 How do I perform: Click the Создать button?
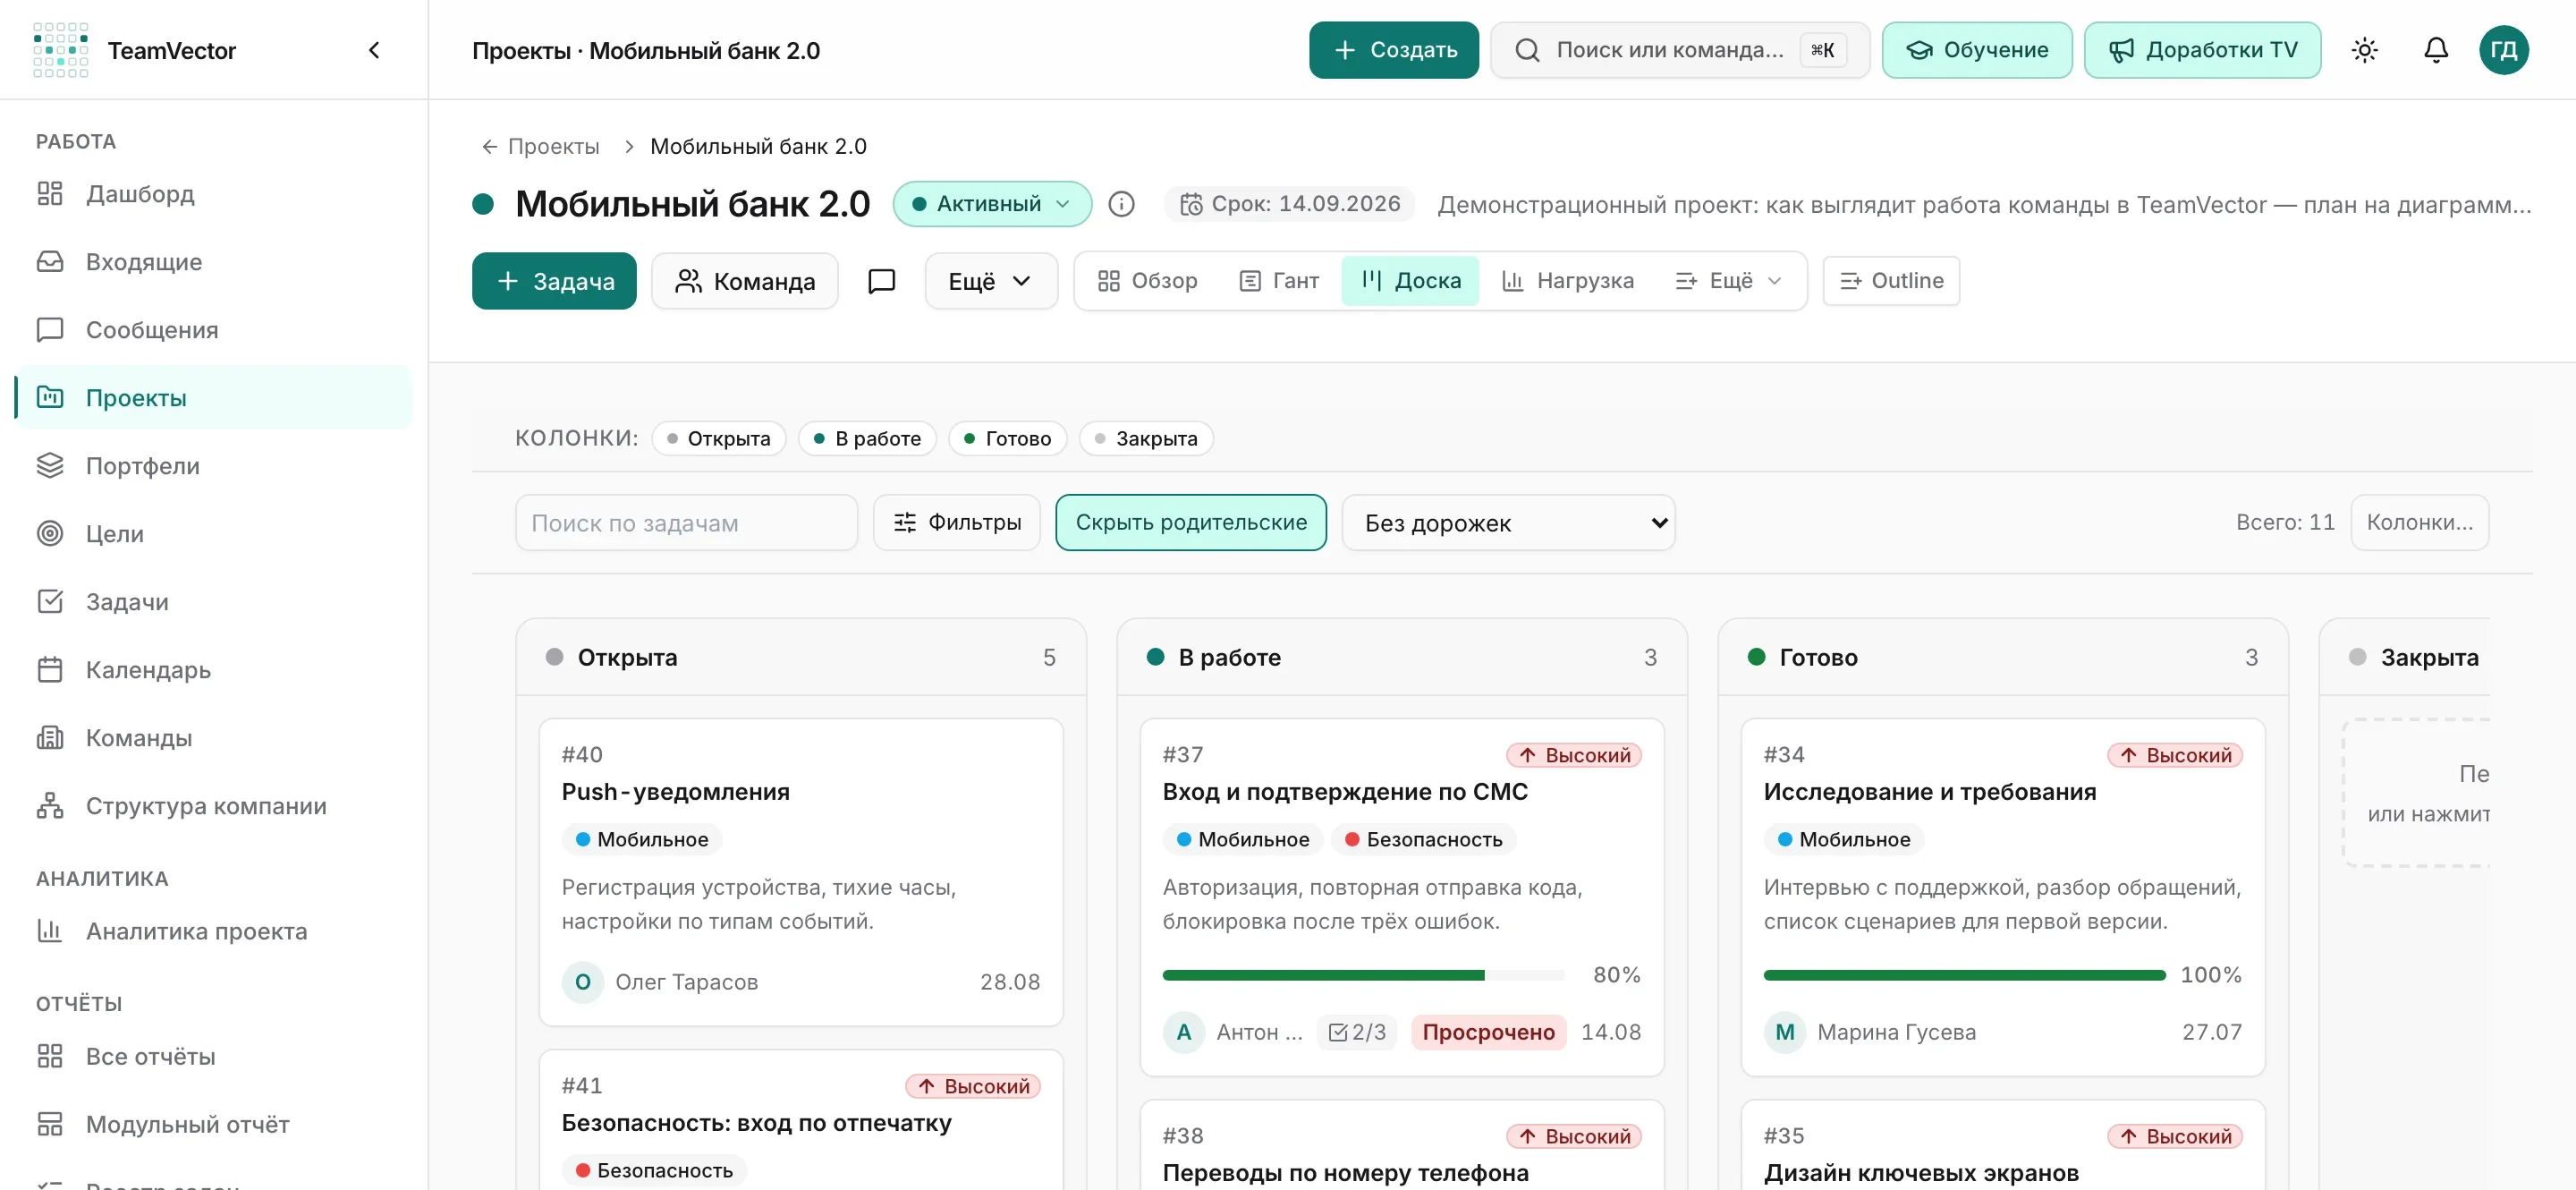coord(1393,50)
